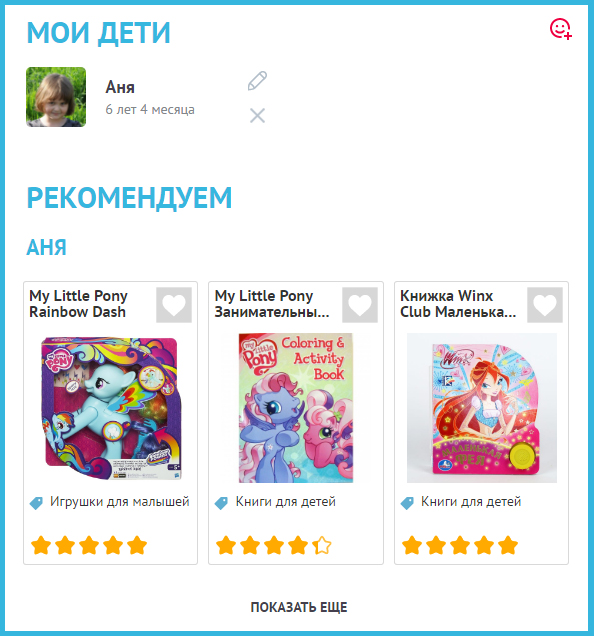Open Книги для детей under Winx book
The width and height of the screenshot is (594, 636).
(471, 502)
